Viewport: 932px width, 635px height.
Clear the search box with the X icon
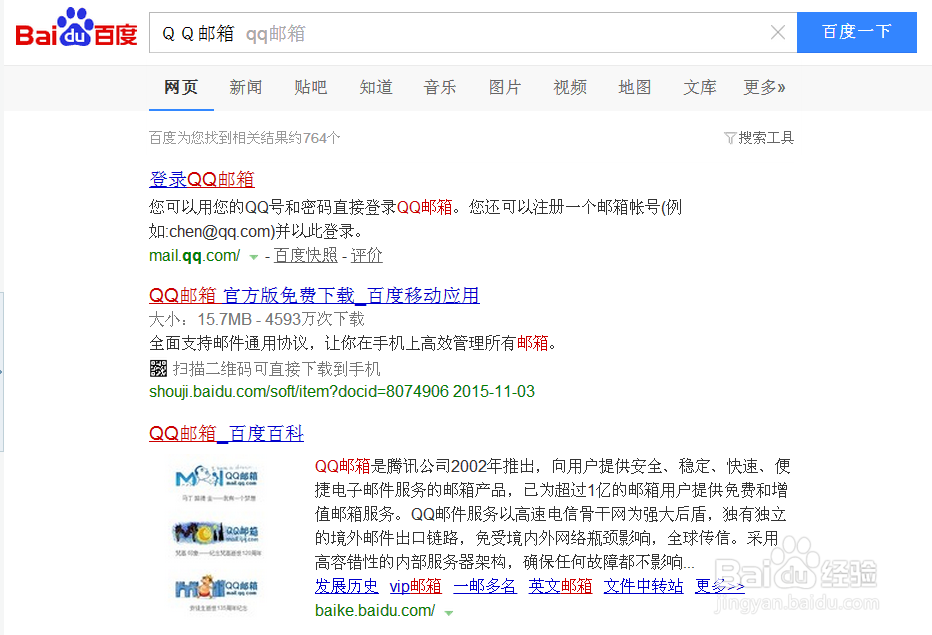tap(777, 33)
